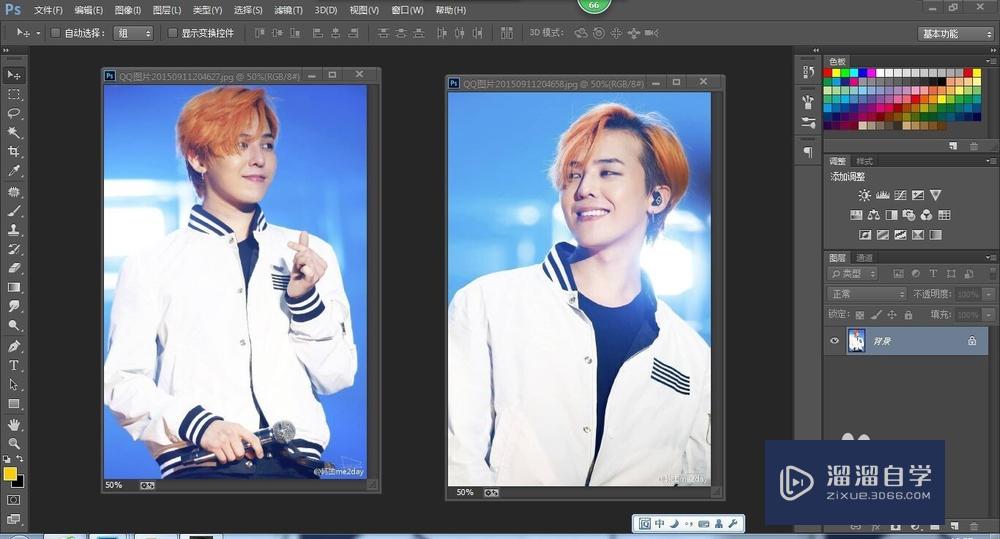Viewport: 1000px width, 539px height.
Task: Open the 图像(I) menu
Action: tap(128, 10)
